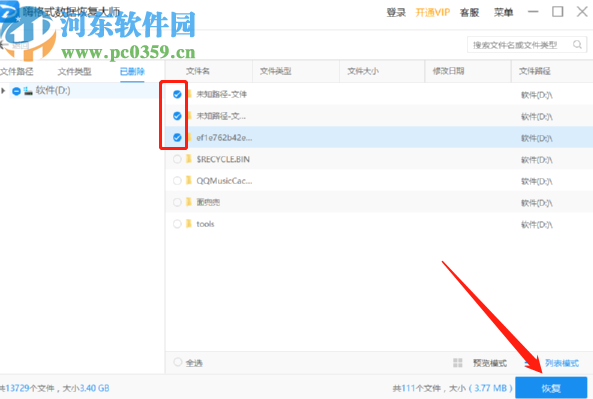Minimize the window

coord(533,12)
